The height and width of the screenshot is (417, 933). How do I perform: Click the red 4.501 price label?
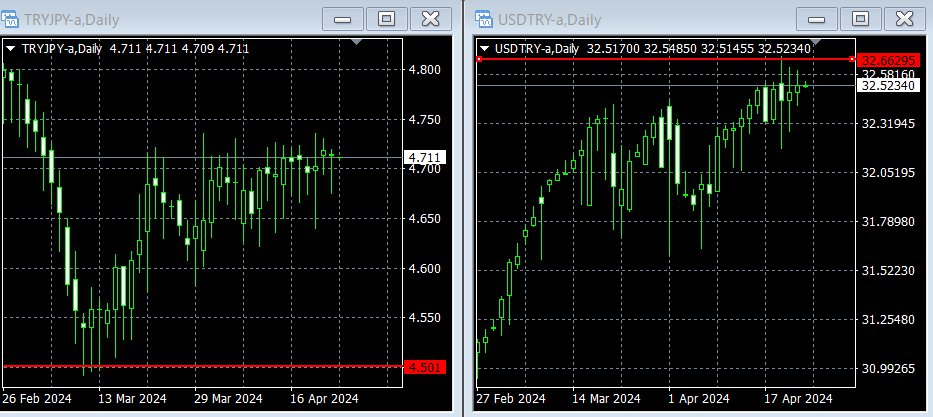[424, 367]
